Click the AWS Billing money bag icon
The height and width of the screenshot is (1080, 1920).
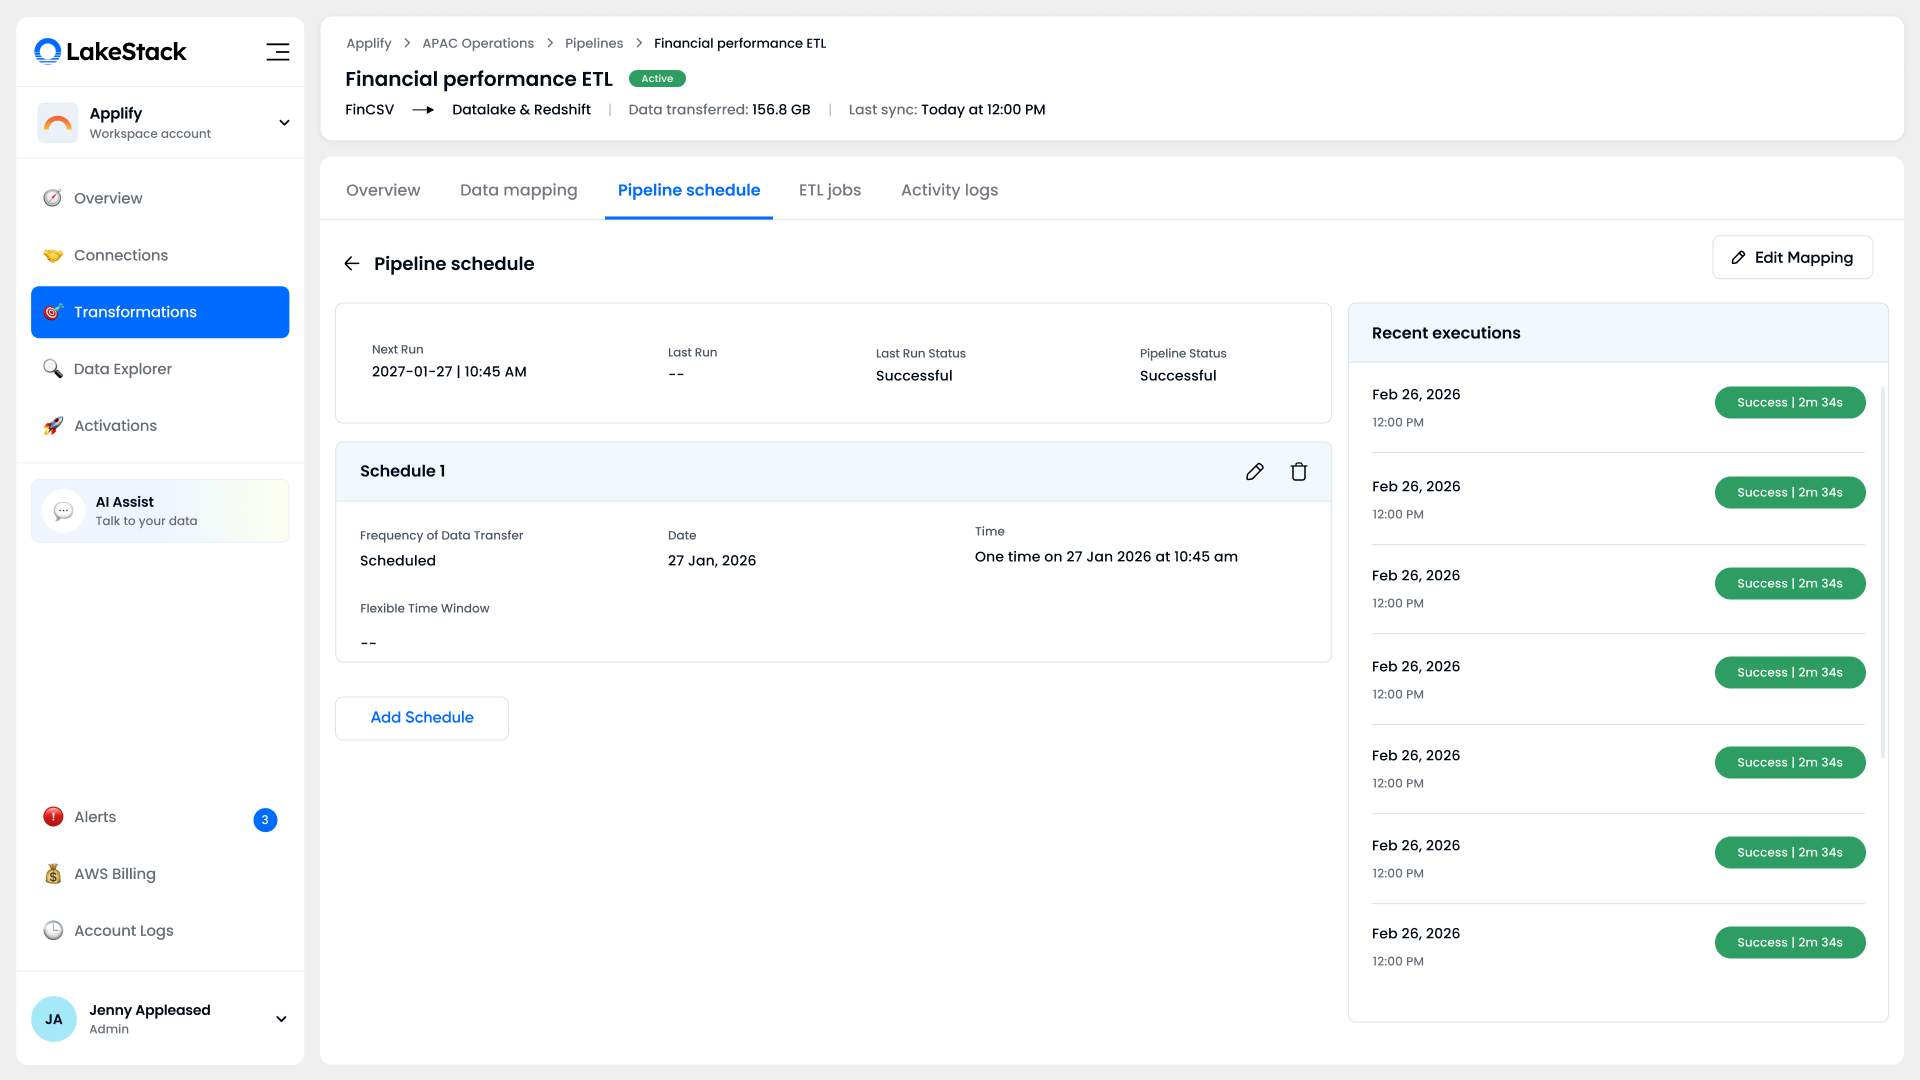point(54,874)
